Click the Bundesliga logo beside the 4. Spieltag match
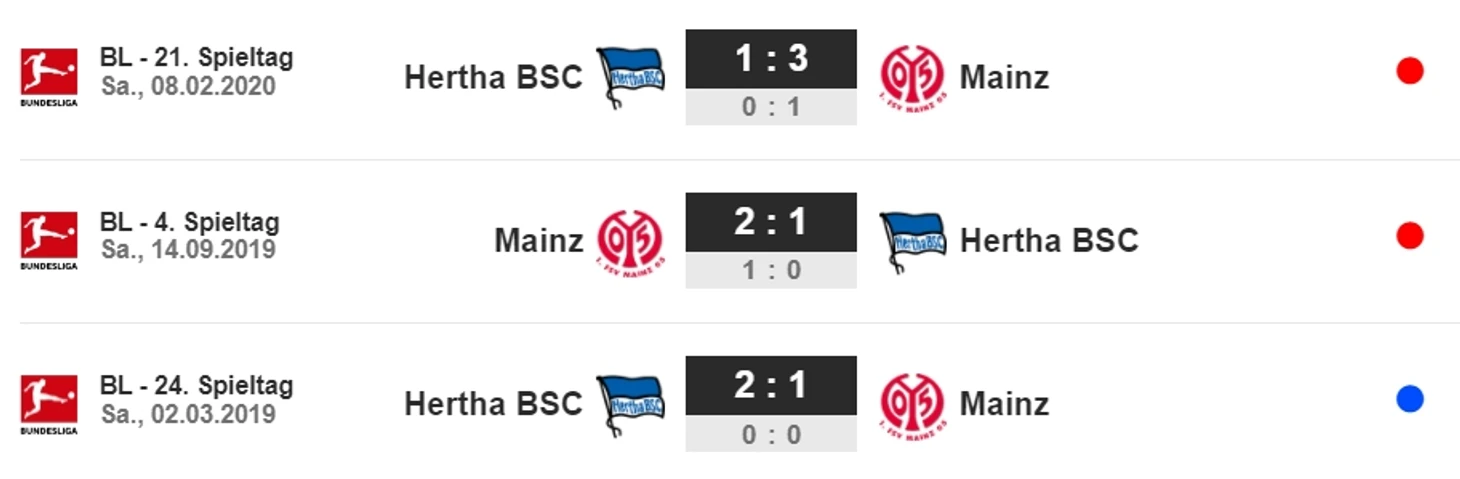1460x479 pixels. click(x=49, y=241)
